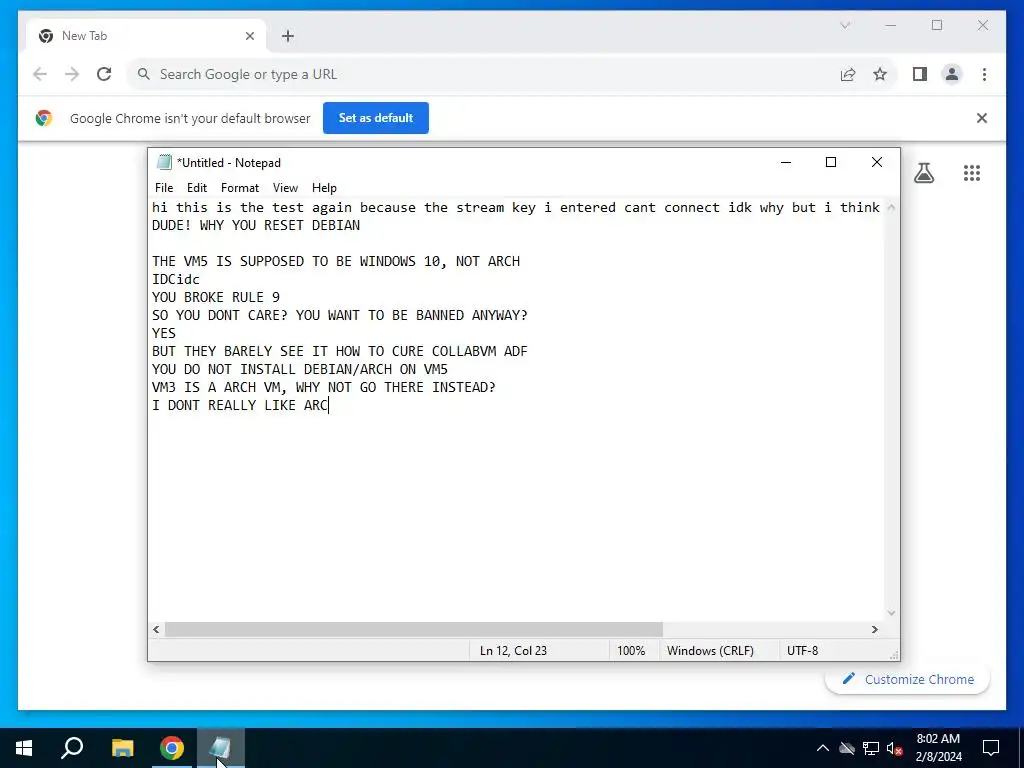This screenshot has height=768, width=1024.
Task: Dismiss the default browser infobar
Action: coord(982,118)
